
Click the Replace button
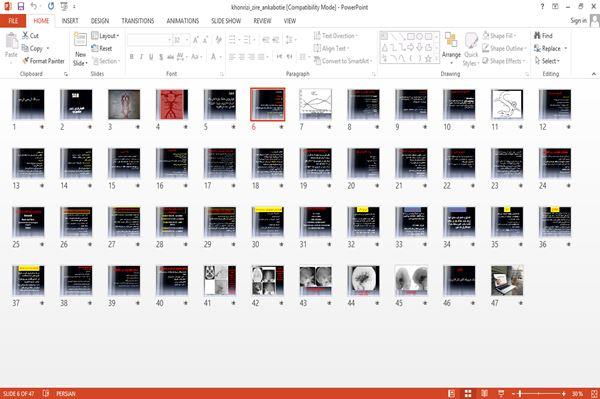point(550,48)
